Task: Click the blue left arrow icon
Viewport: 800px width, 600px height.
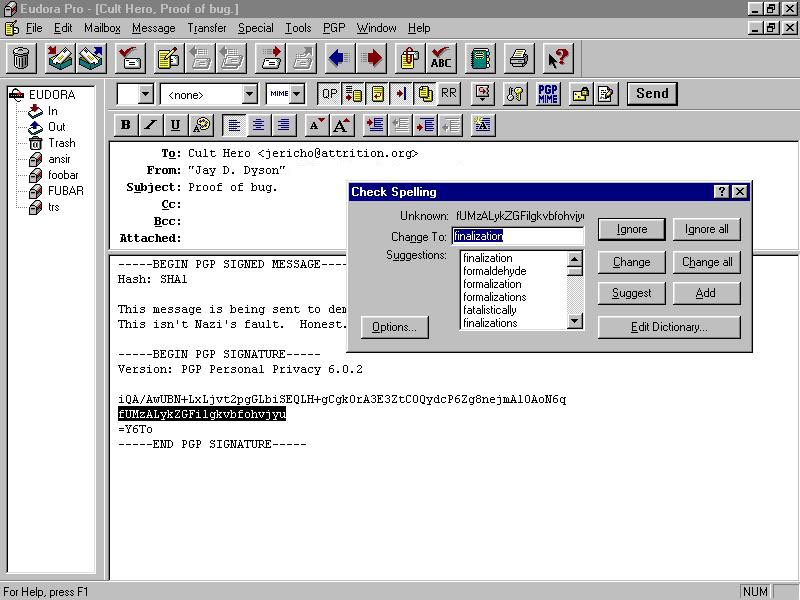Action: tap(338, 59)
